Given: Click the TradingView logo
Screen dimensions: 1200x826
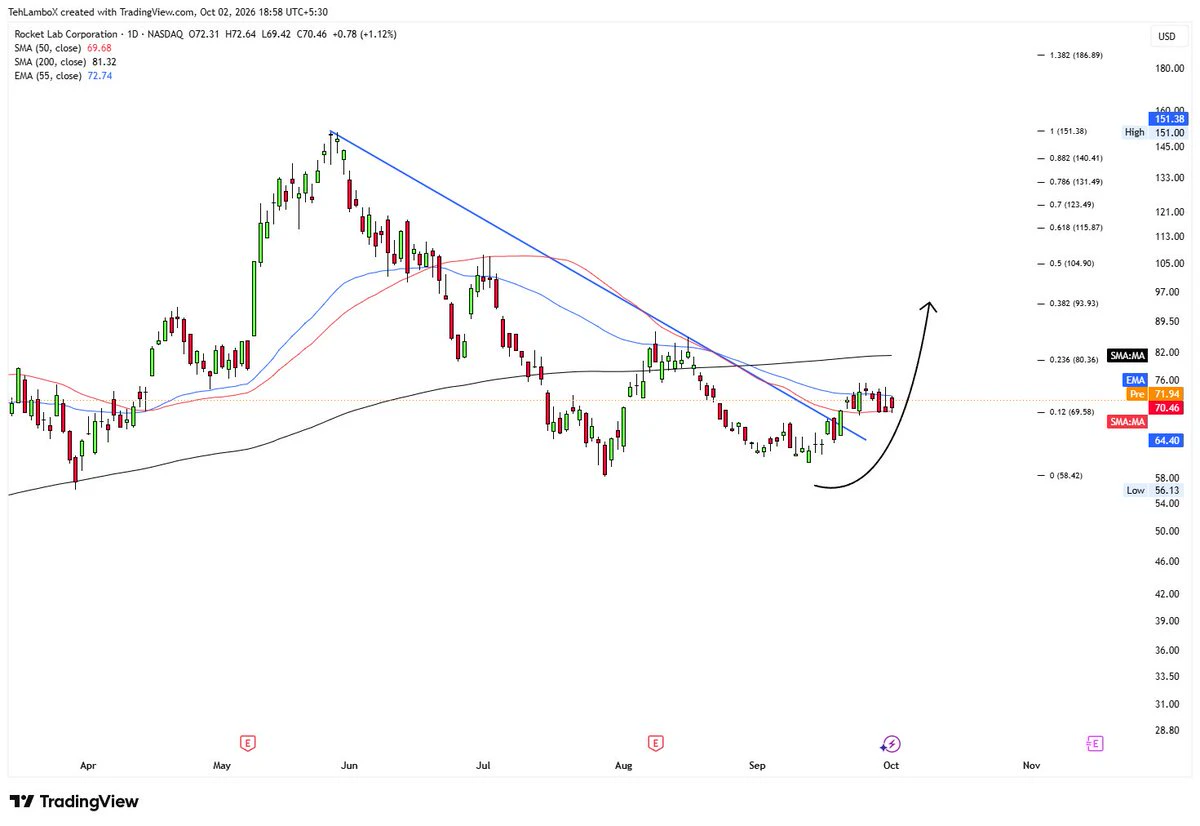Looking at the screenshot, I should tap(74, 802).
